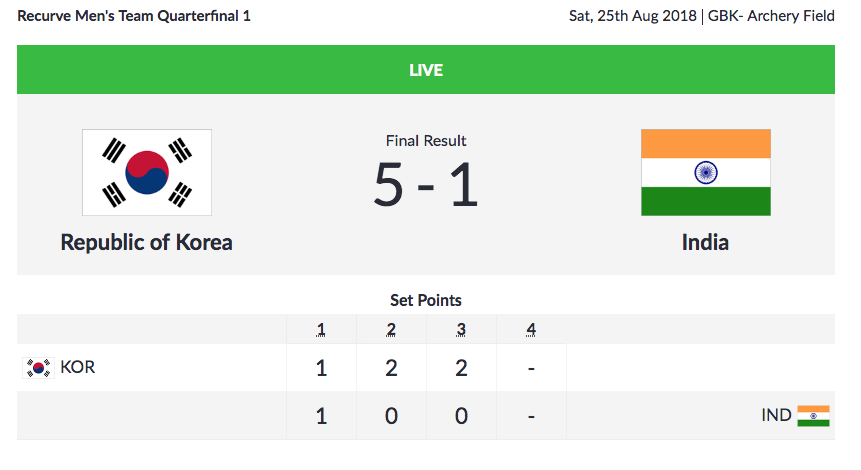Select the Republic of Korea team name
The height and width of the screenshot is (470, 861).
pos(146,242)
